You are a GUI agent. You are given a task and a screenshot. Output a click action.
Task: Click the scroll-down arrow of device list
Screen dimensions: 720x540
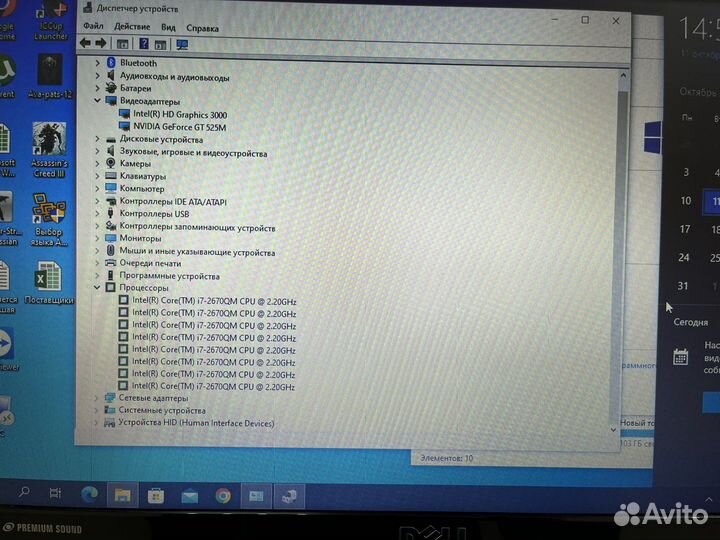tap(613, 430)
